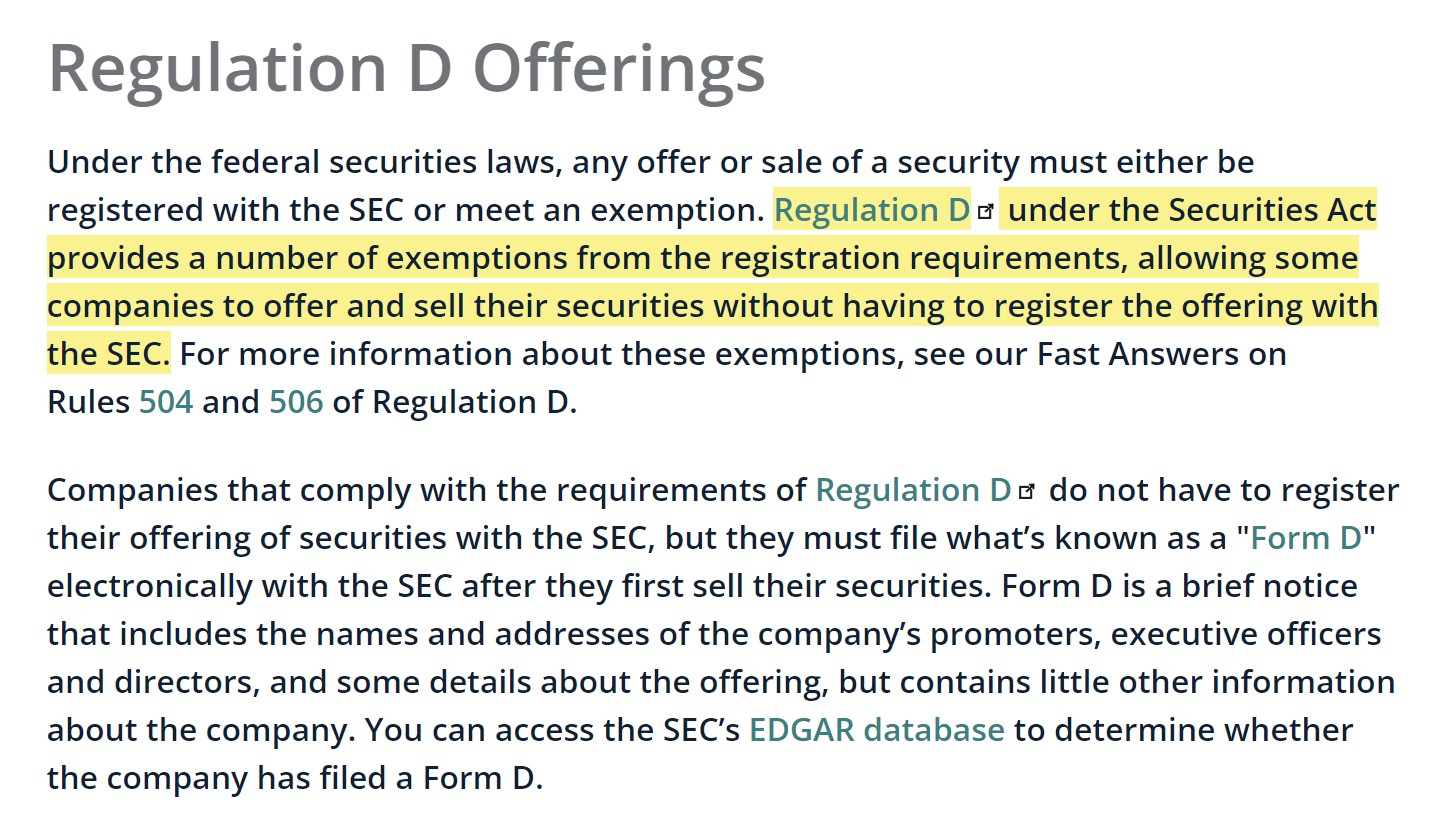Follow the Regulation D link in second paragraph
The image size is (1446, 838).
[x=914, y=490]
